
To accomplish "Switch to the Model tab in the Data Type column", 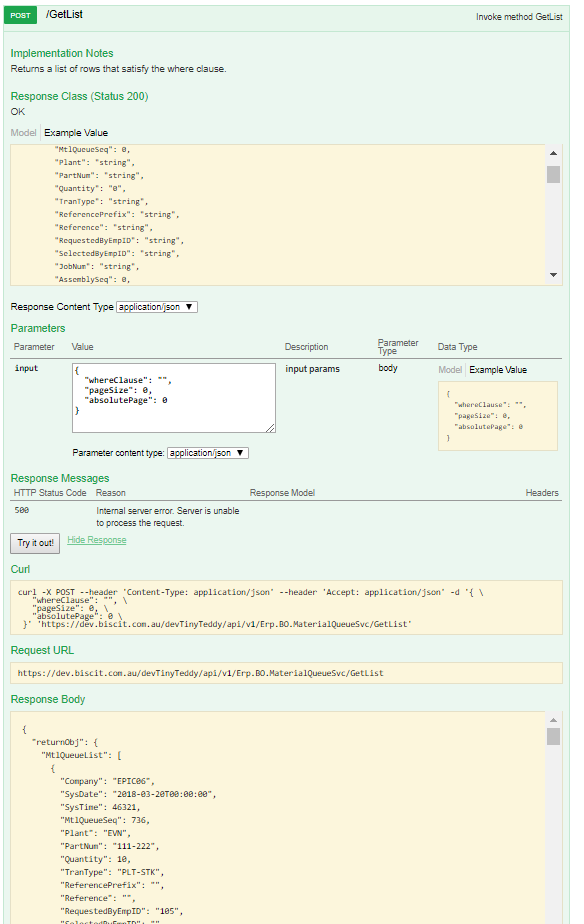I will point(450,369).
